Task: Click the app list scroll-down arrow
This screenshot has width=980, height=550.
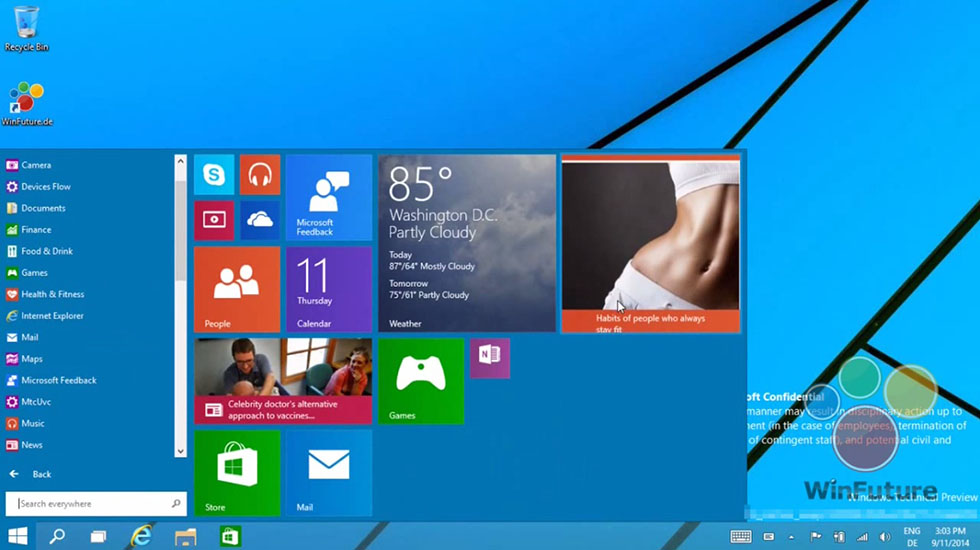Action: click(x=181, y=451)
